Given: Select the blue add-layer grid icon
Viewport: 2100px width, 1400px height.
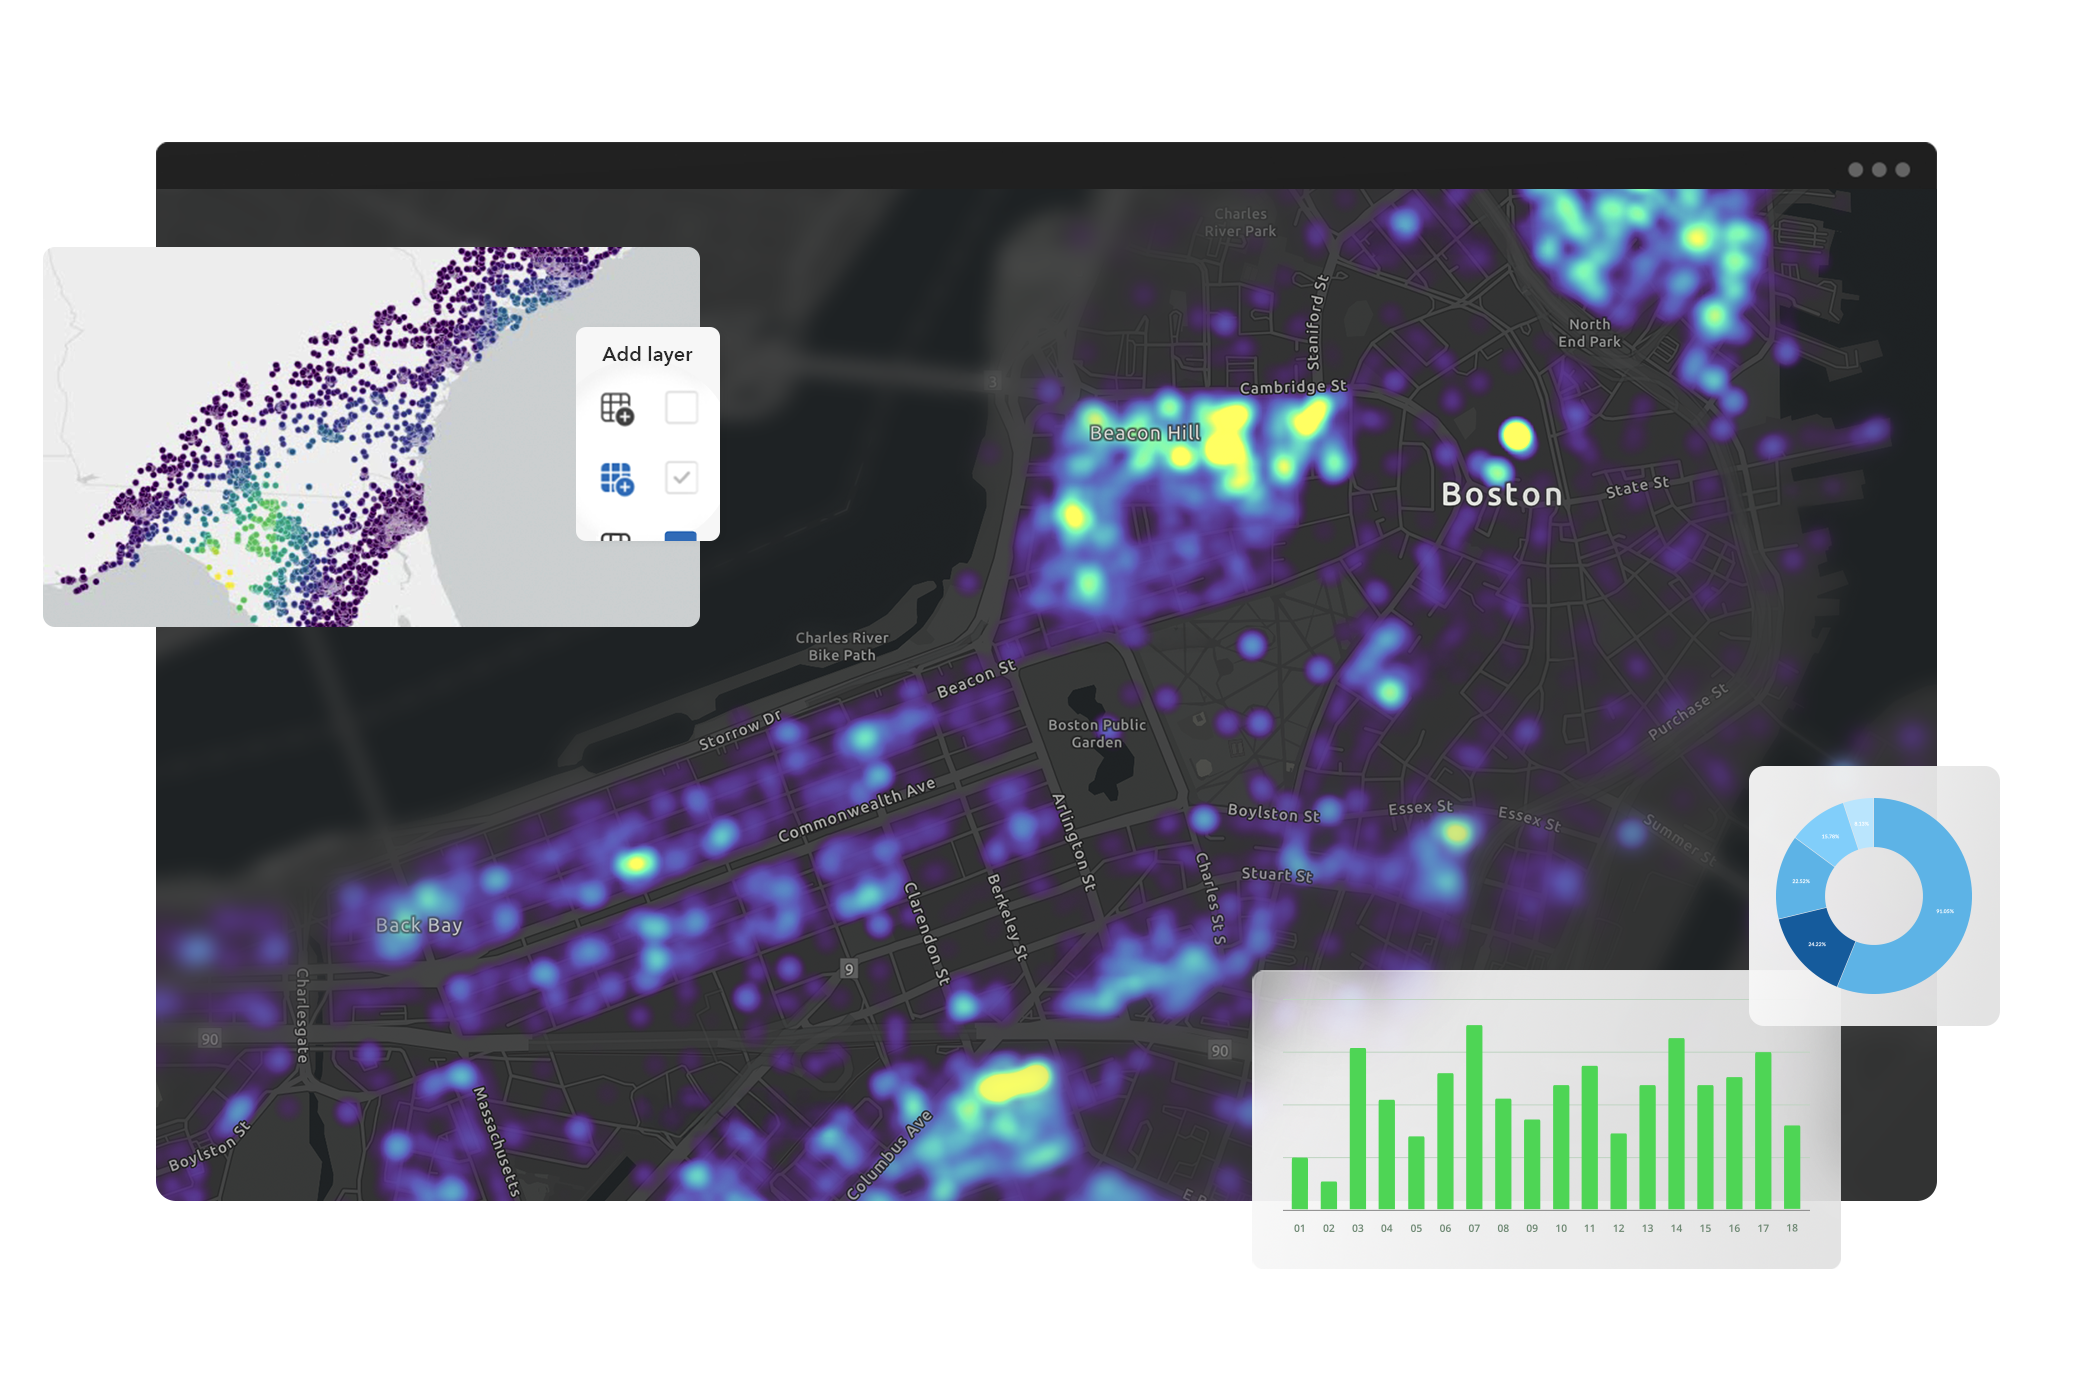Looking at the screenshot, I should pos(616,479).
